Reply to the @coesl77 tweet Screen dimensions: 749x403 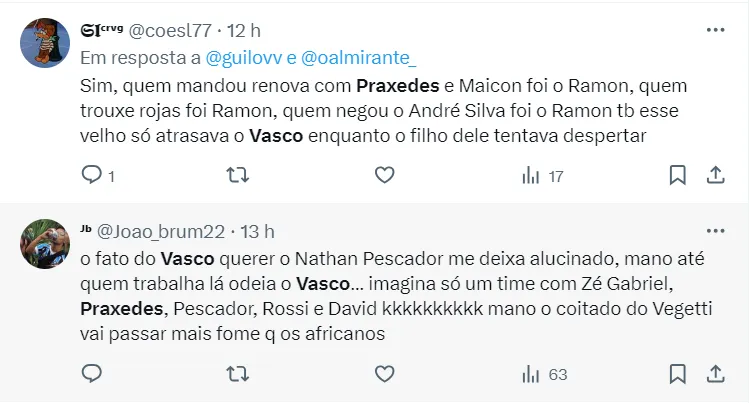click(x=92, y=175)
